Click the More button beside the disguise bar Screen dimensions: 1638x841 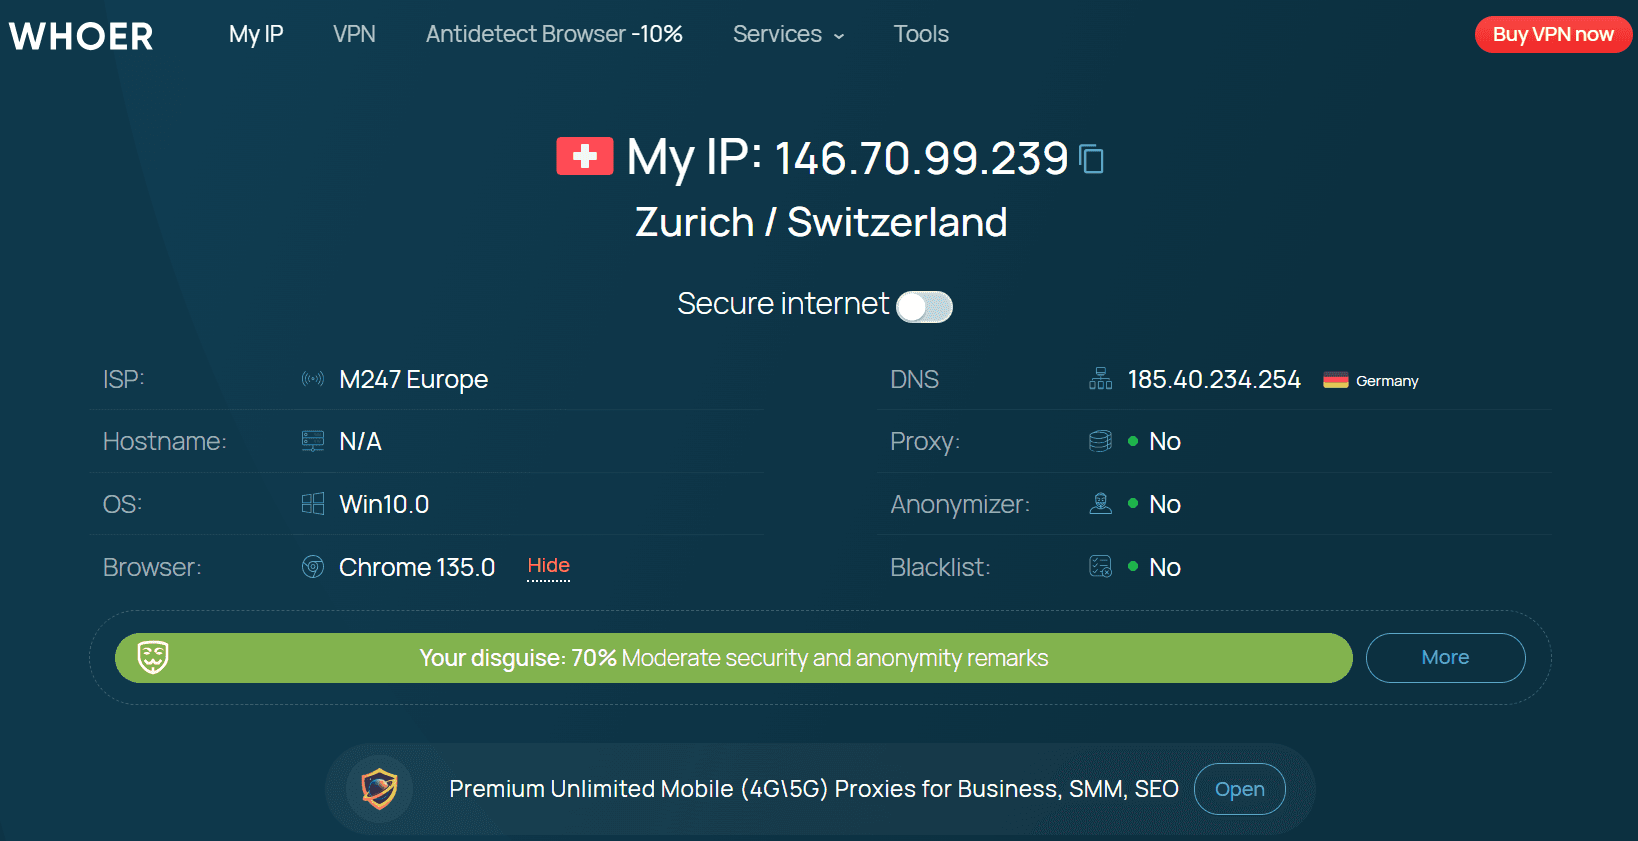coord(1445,658)
